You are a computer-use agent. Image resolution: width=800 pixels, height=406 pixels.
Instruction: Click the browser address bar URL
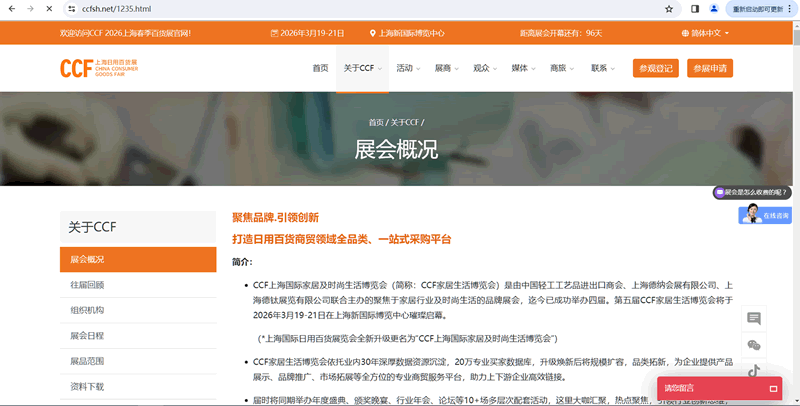point(116,8)
